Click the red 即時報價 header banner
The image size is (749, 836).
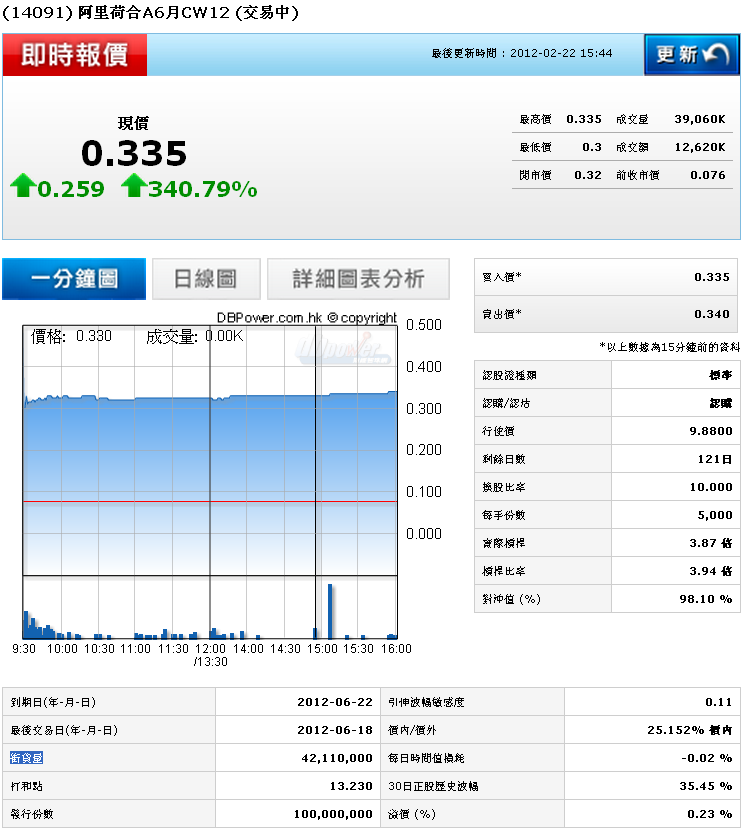[x=75, y=55]
